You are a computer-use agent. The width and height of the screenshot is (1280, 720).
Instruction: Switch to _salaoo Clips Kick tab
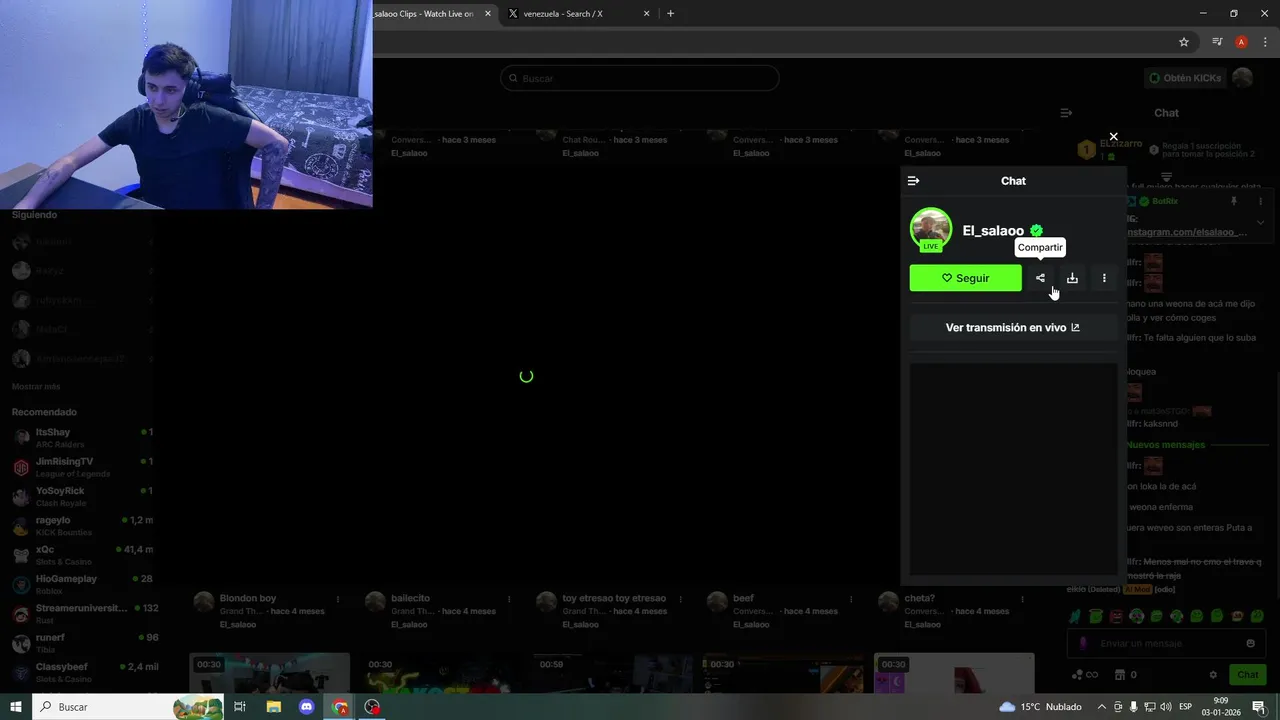[x=425, y=14]
